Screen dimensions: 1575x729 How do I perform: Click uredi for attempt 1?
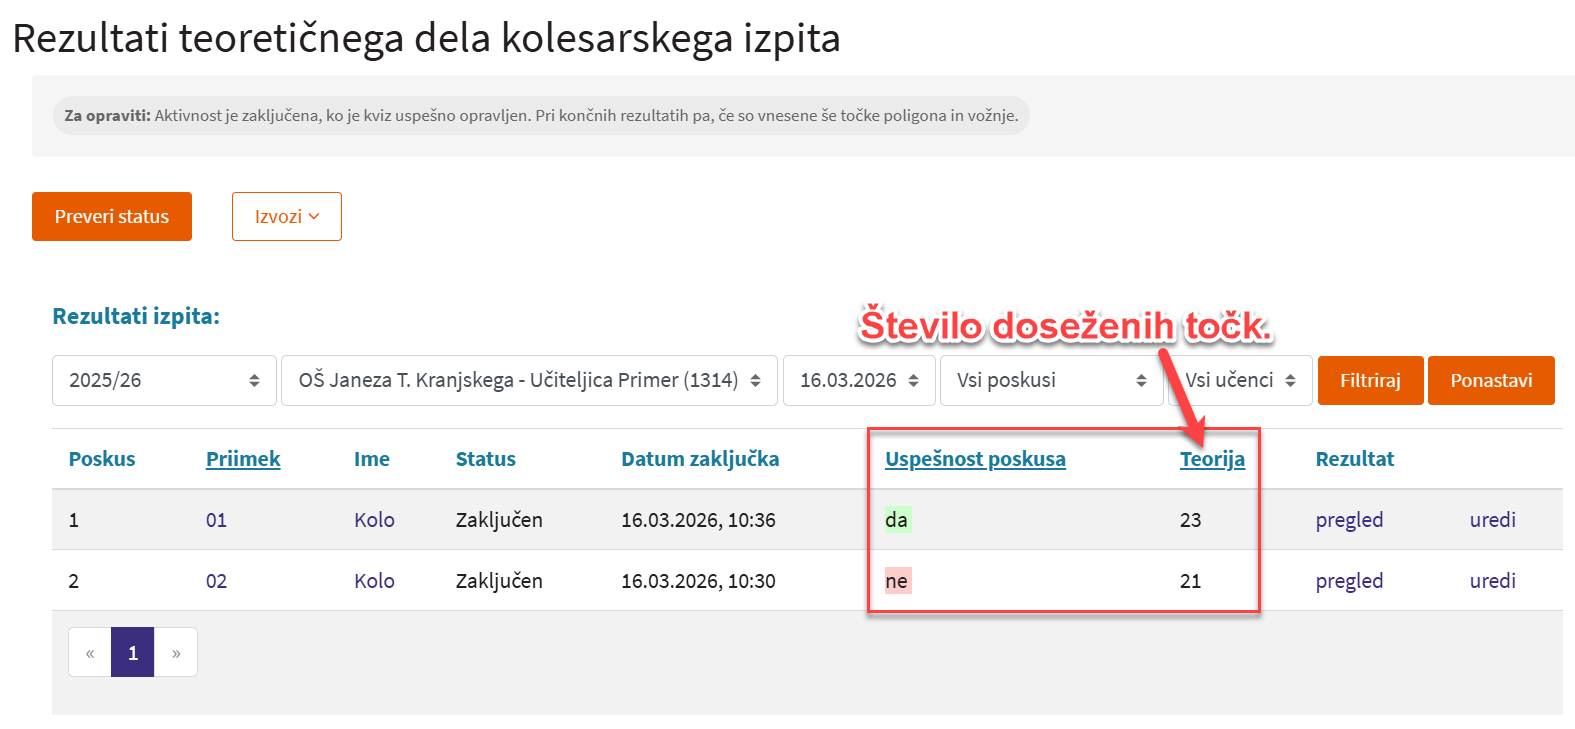[x=1492, y=520]
